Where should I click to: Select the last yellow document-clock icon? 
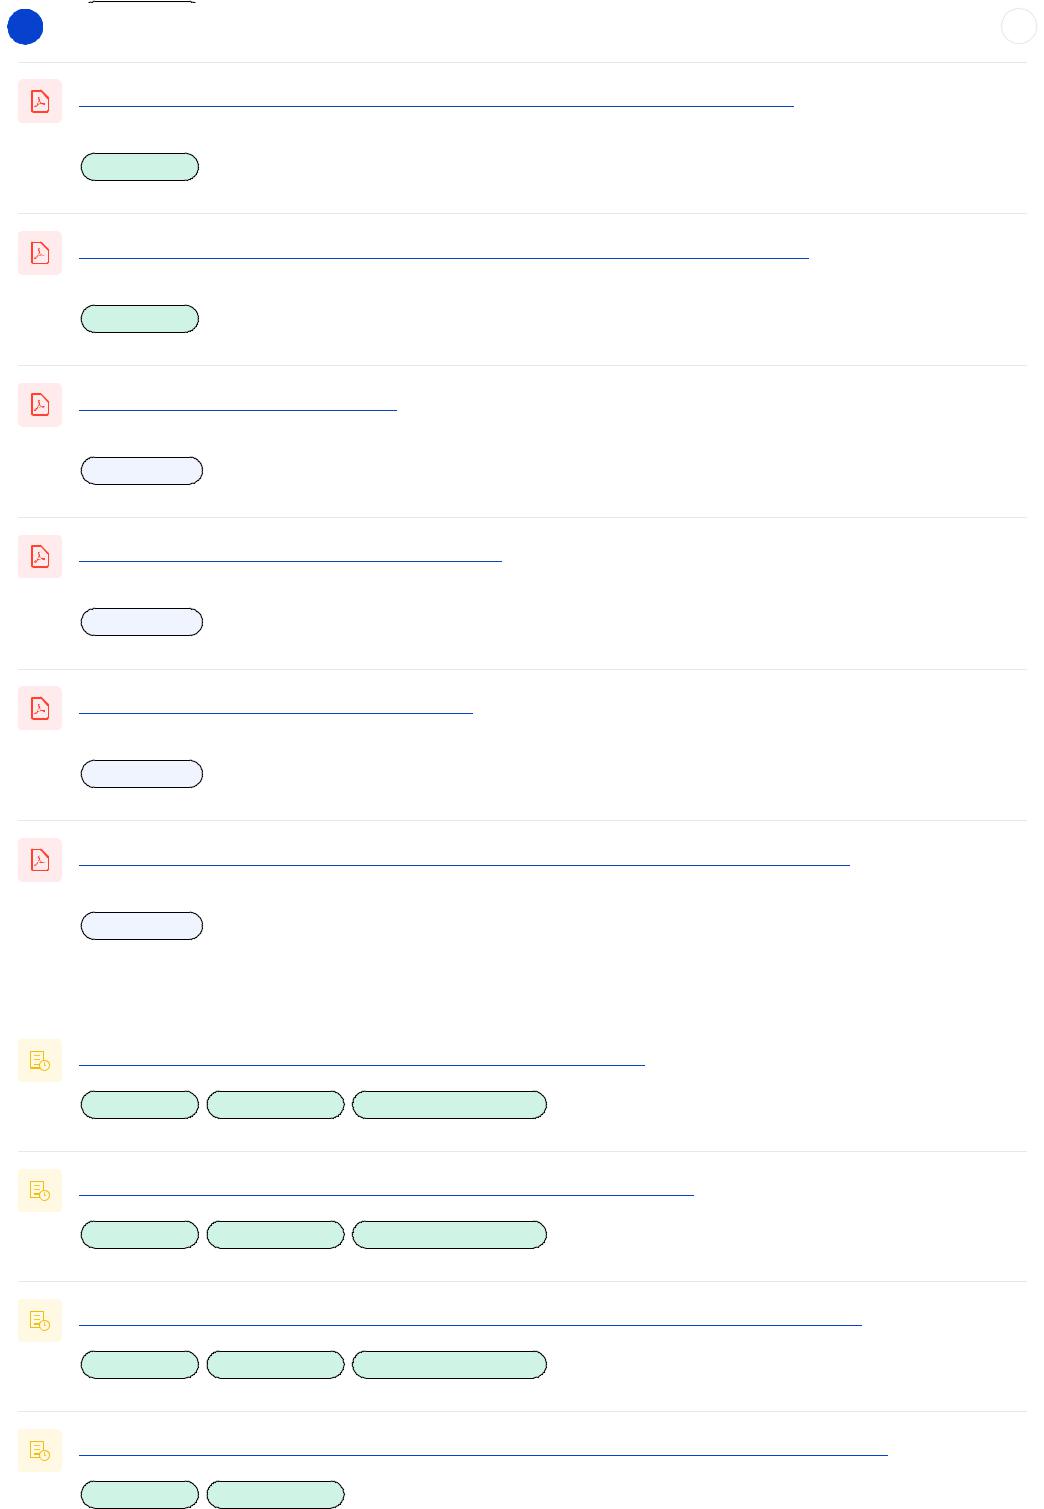click(x=40, y=1450)
